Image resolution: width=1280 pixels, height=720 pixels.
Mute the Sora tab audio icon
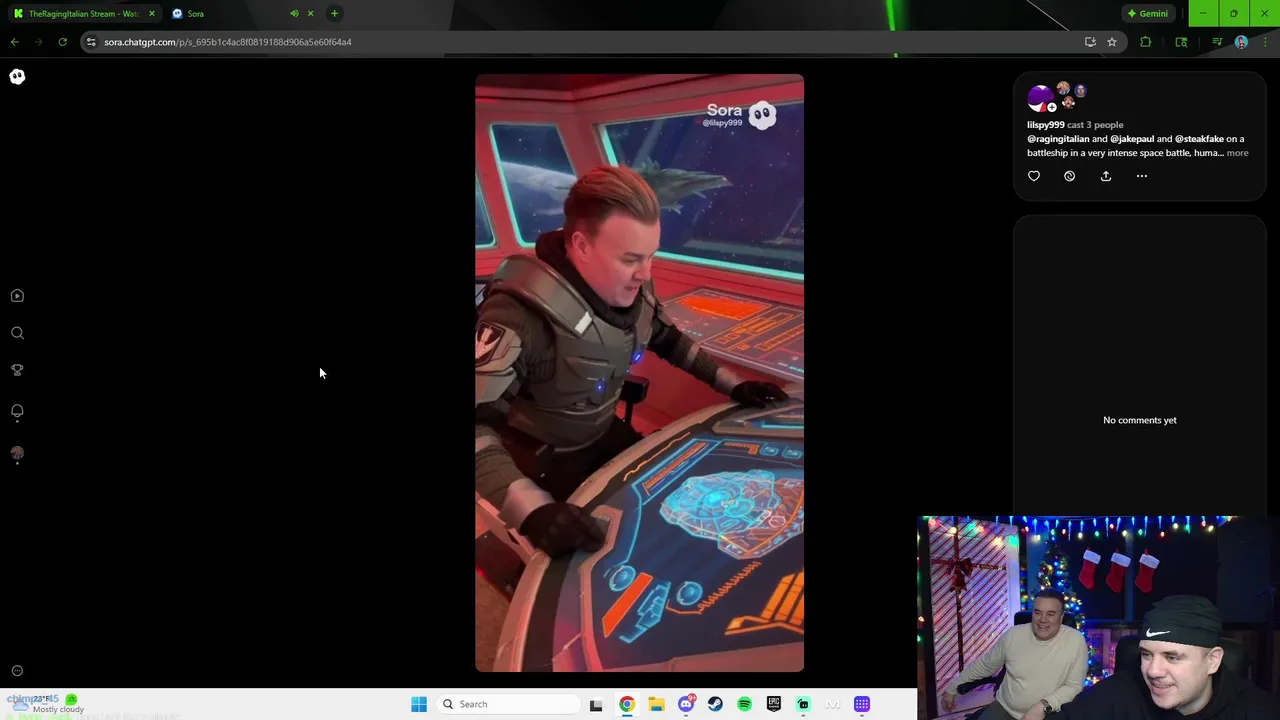[x=294, y=14]
